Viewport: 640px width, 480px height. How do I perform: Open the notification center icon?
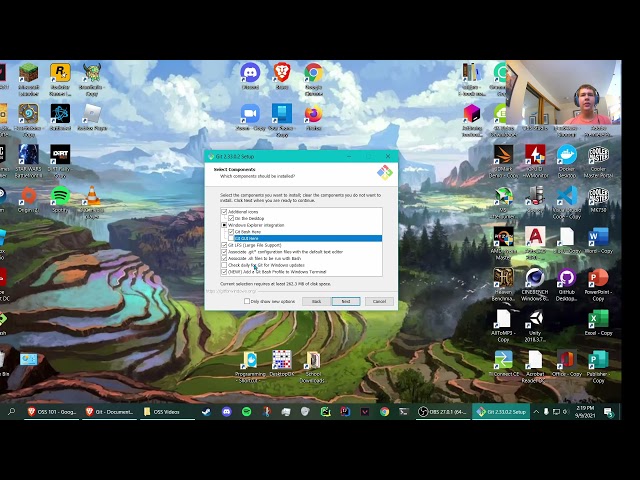coord(609,412)
